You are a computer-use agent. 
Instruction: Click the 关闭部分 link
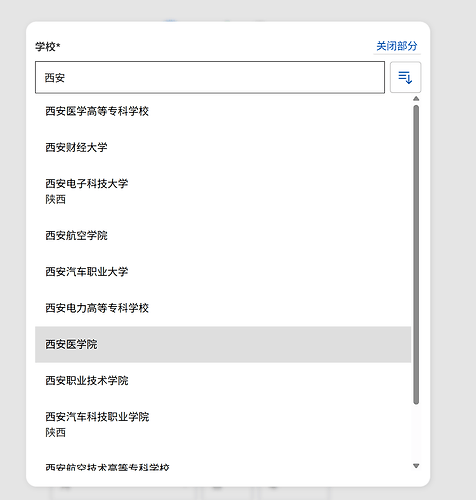click(397, 46)
